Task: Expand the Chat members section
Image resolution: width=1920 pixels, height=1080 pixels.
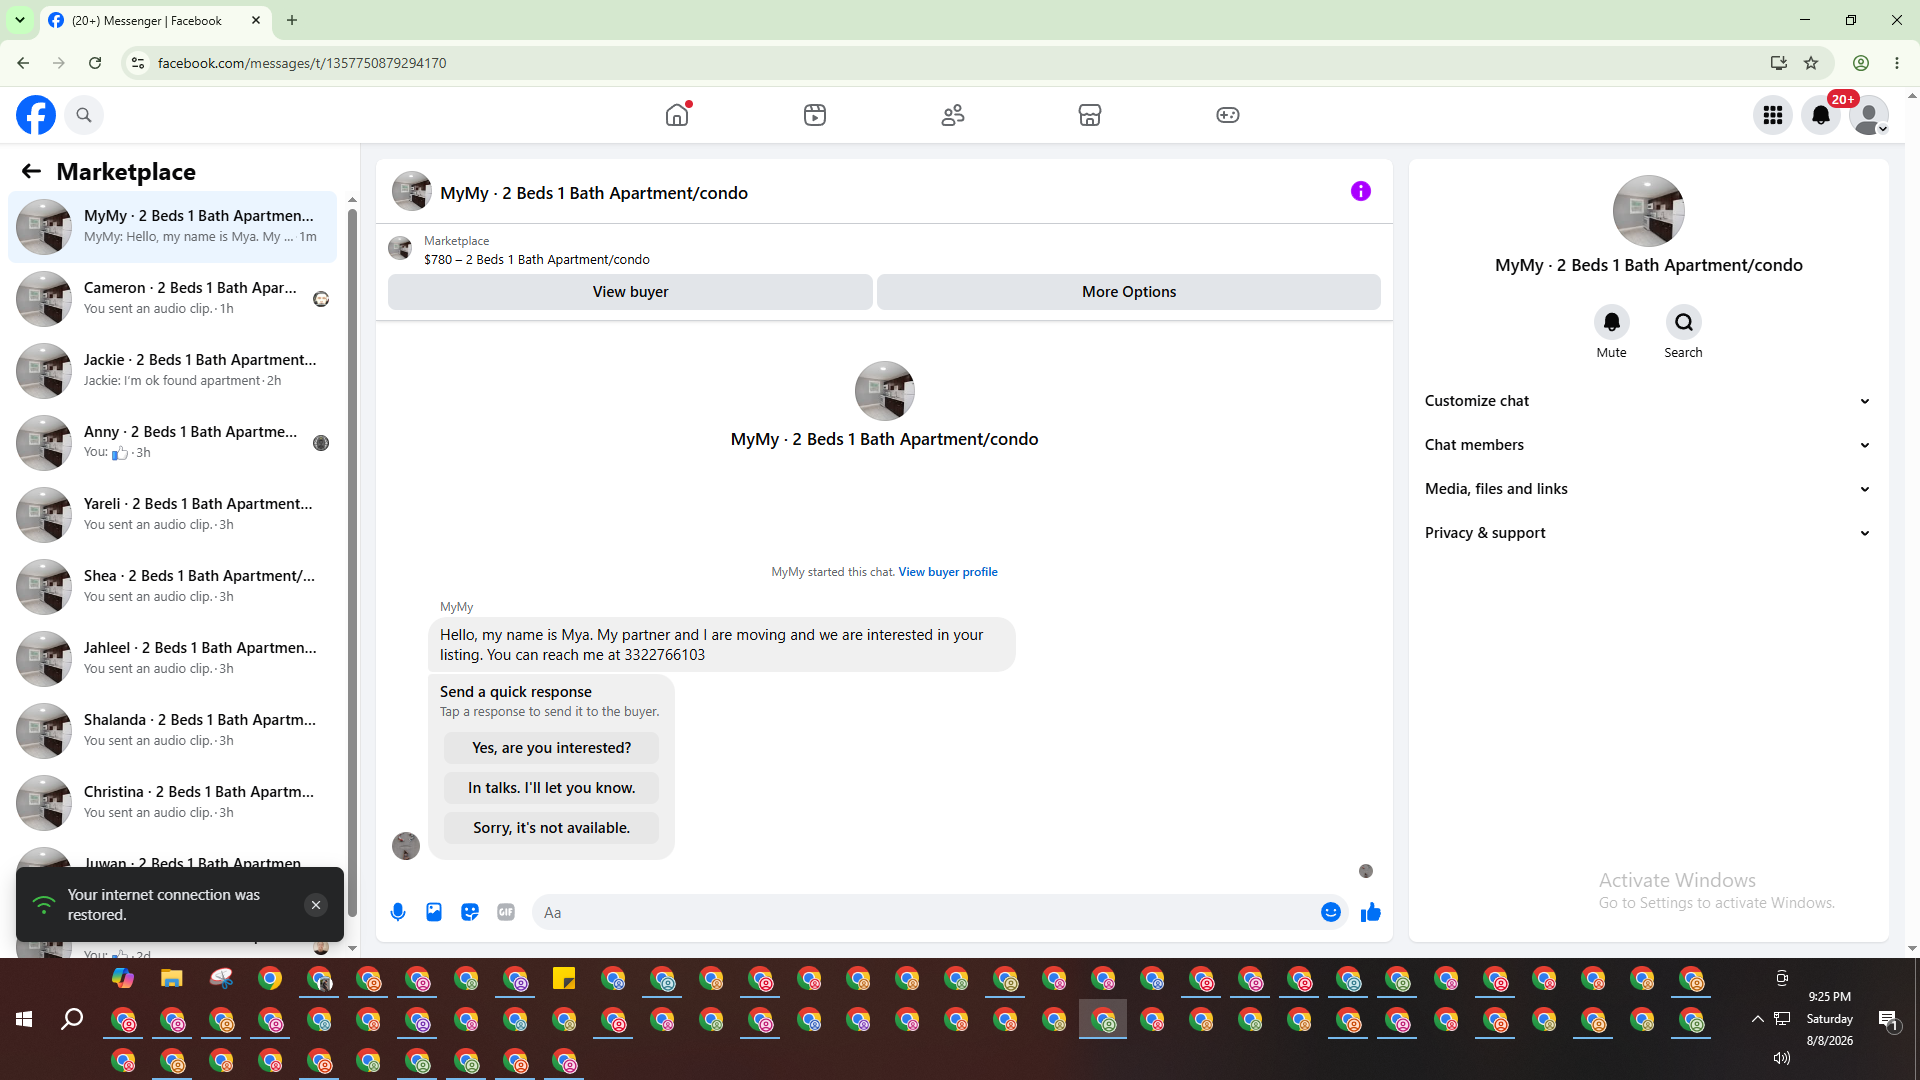Action: [1649, 445]
